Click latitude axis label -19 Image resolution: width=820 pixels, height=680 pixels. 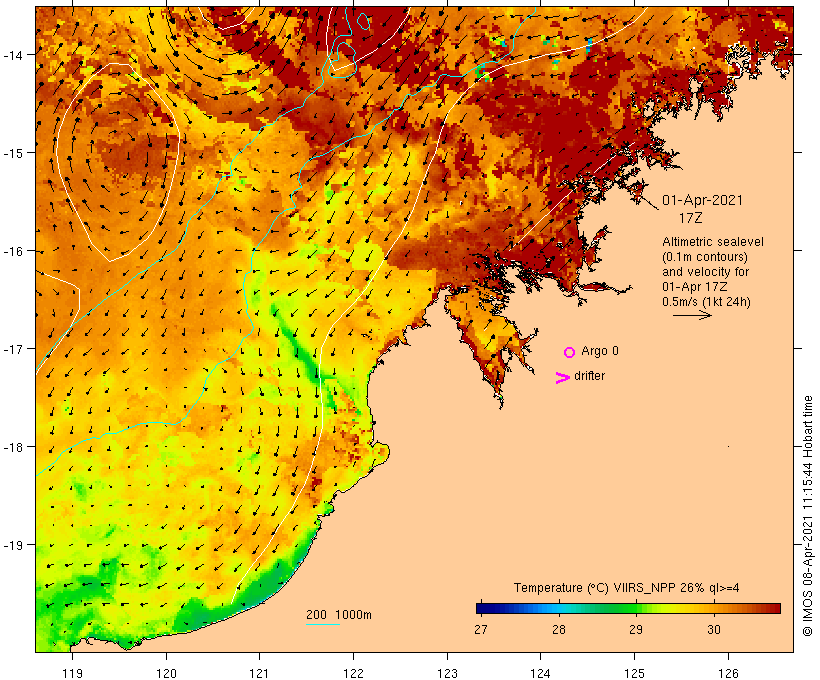pos(12,545)
